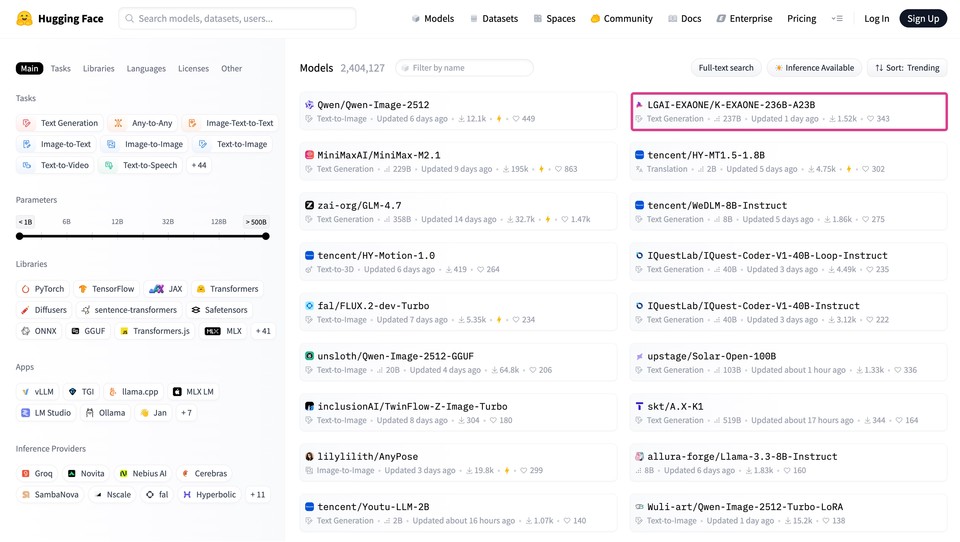960x542 pixels.
Task: Open Enterprise in top navigation
Action: 744,18
